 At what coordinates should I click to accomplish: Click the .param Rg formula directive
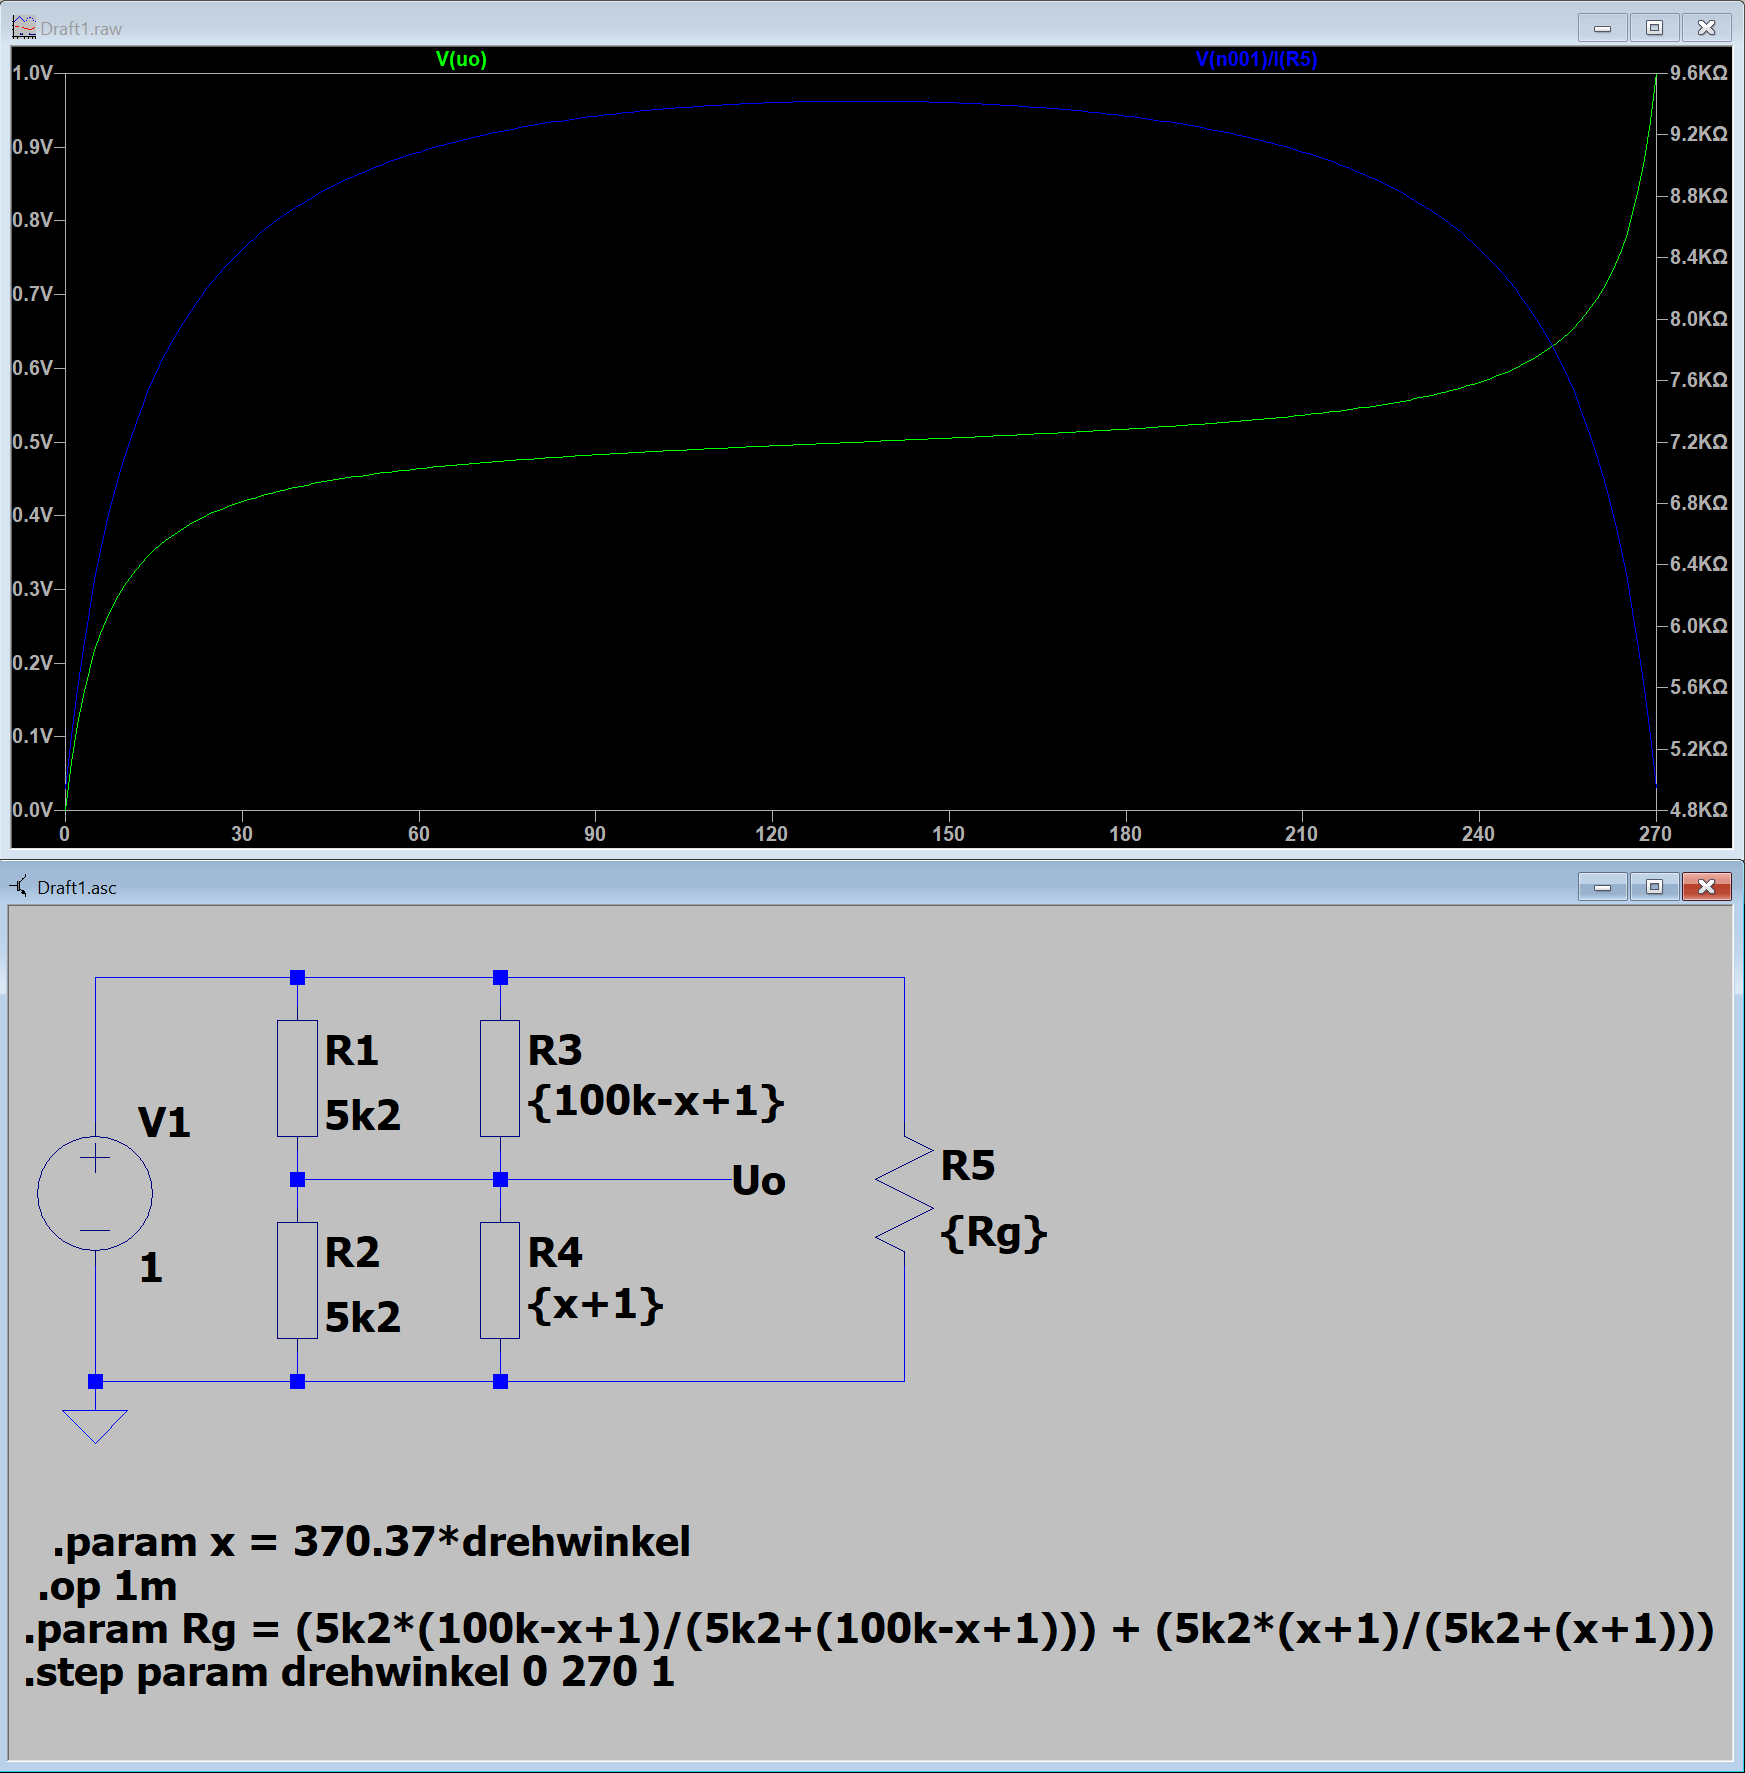tap(869, 1629)
